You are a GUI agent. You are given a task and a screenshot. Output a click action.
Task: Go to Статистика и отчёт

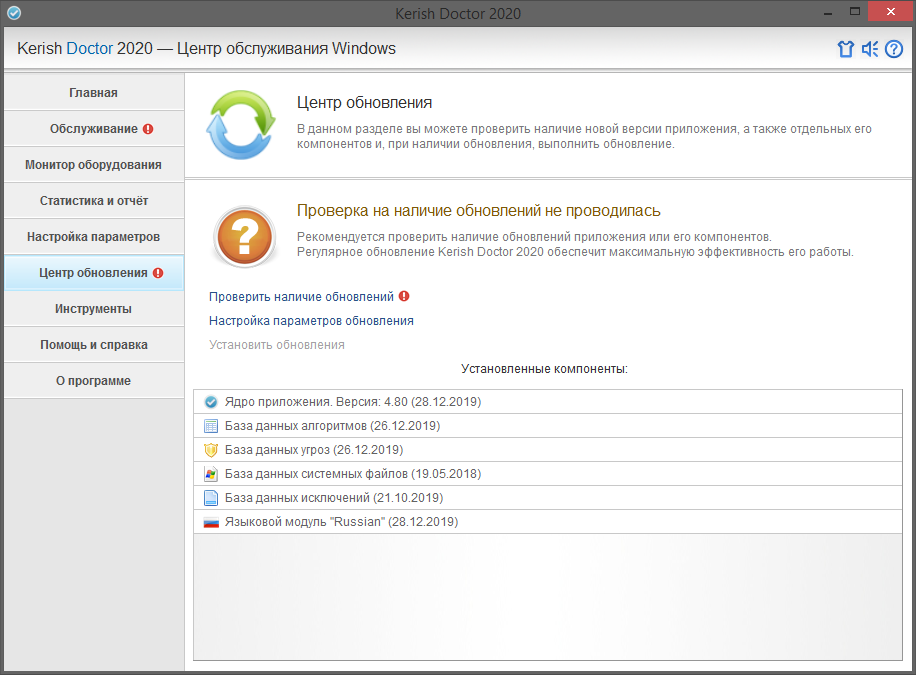click(94, 201)
